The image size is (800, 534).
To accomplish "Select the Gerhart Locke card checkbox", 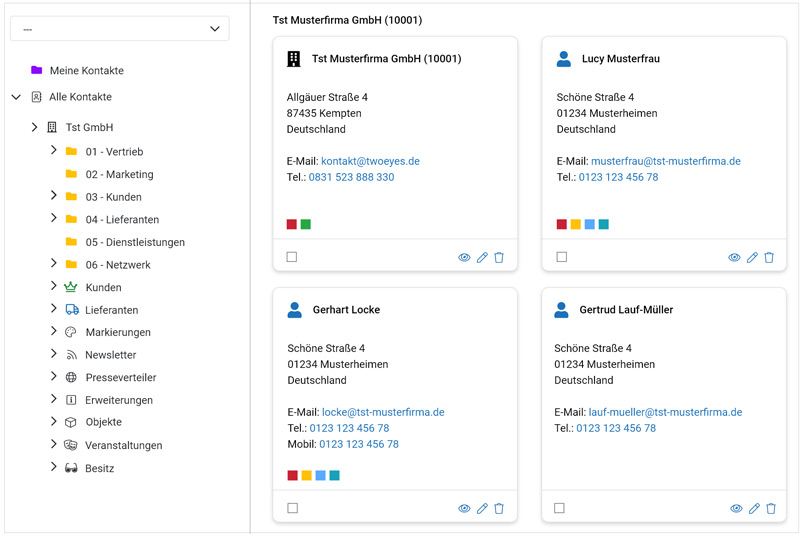I will pos(292,508).
